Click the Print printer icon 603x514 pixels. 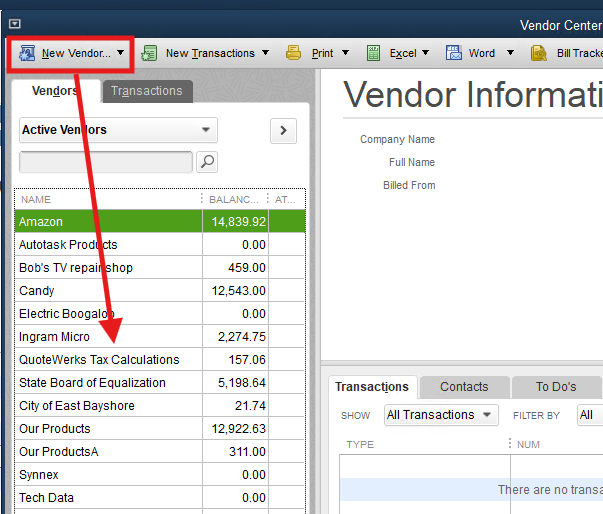(x=294, y=53)
